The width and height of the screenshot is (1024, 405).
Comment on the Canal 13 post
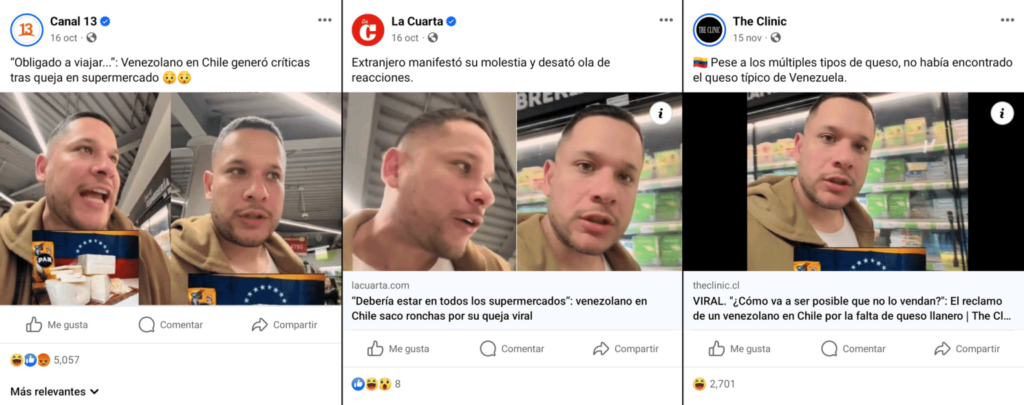(170, 325)
